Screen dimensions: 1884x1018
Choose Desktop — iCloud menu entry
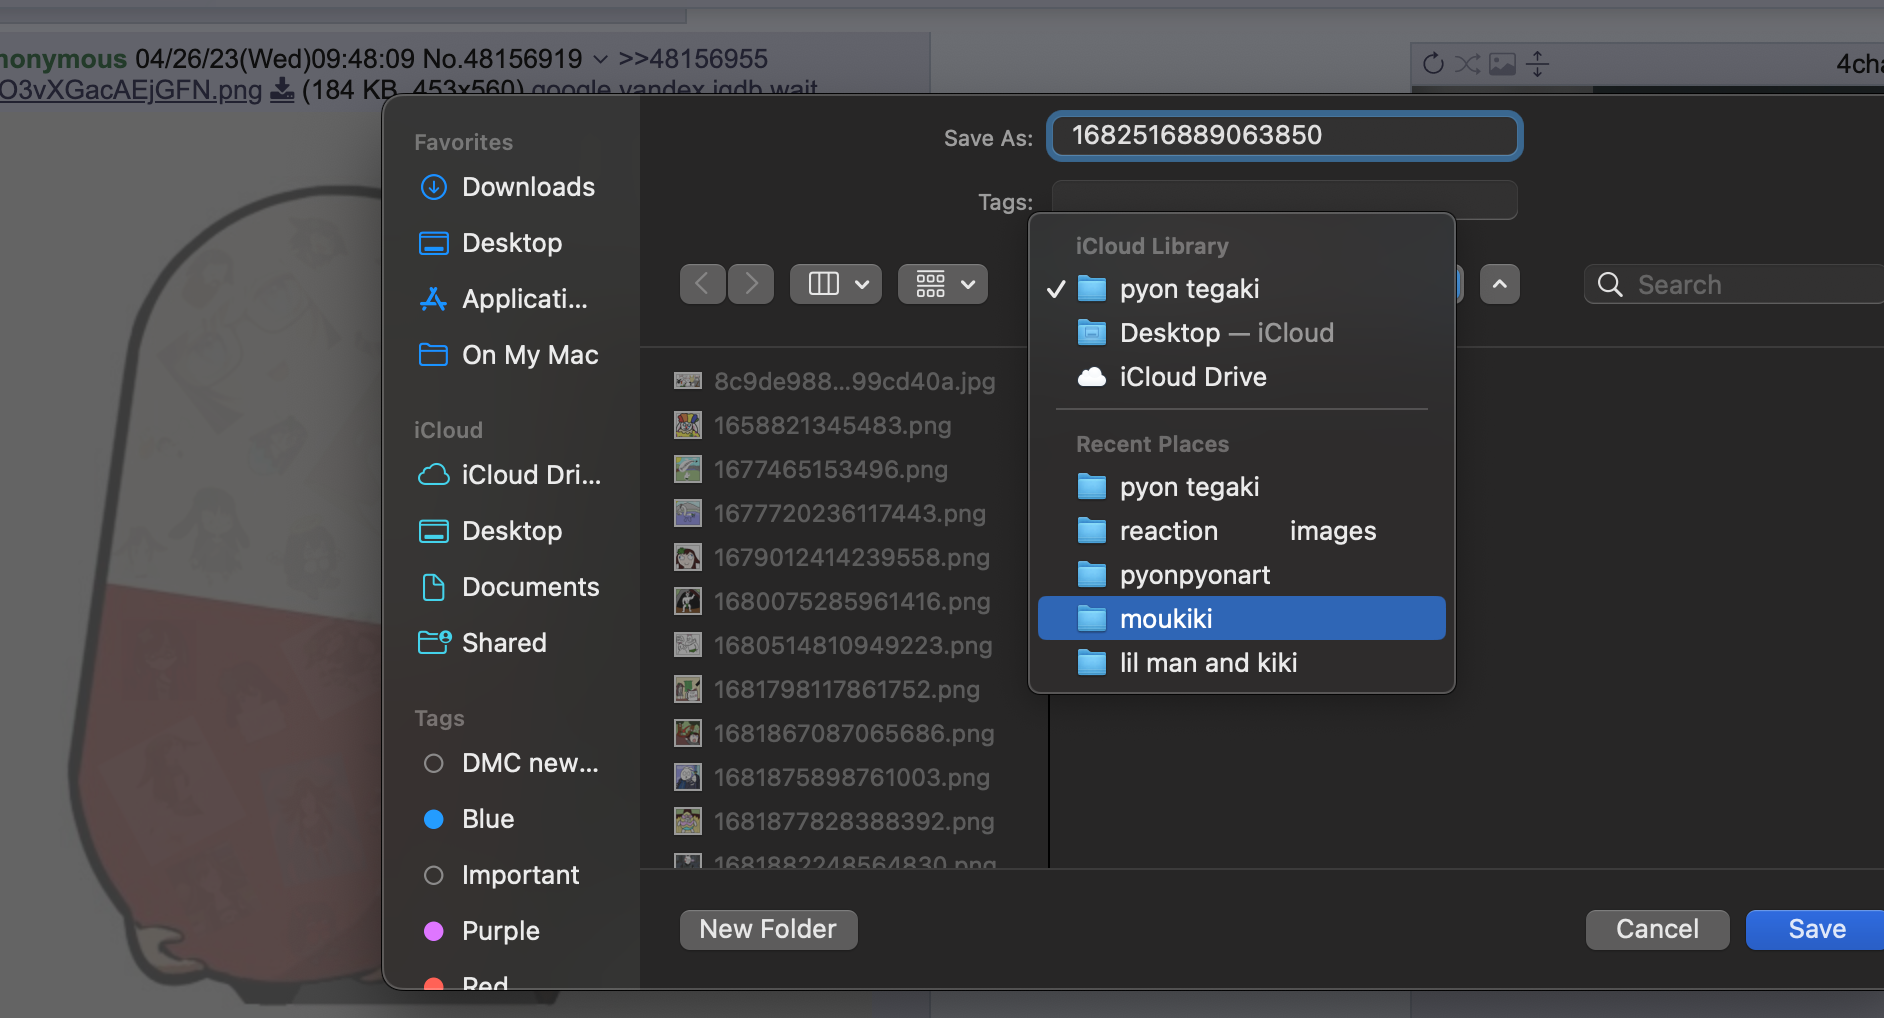(1242, 333)
